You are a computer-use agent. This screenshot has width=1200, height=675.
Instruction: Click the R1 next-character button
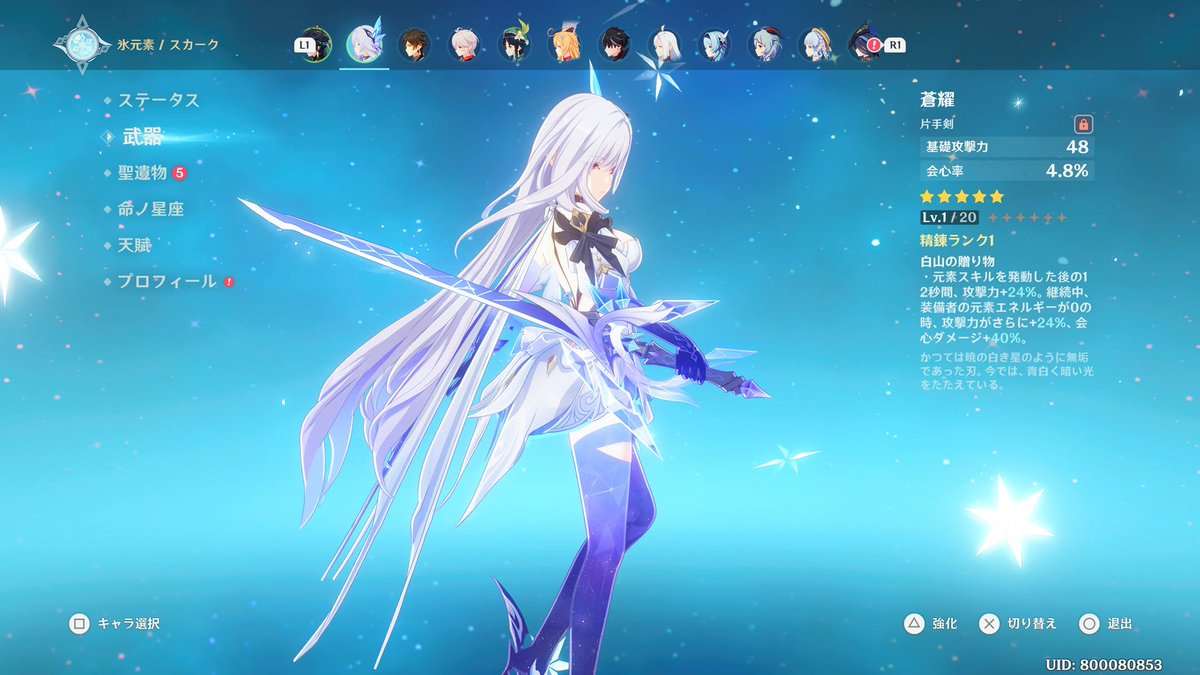pyautogui.click(x=896, y=45)
